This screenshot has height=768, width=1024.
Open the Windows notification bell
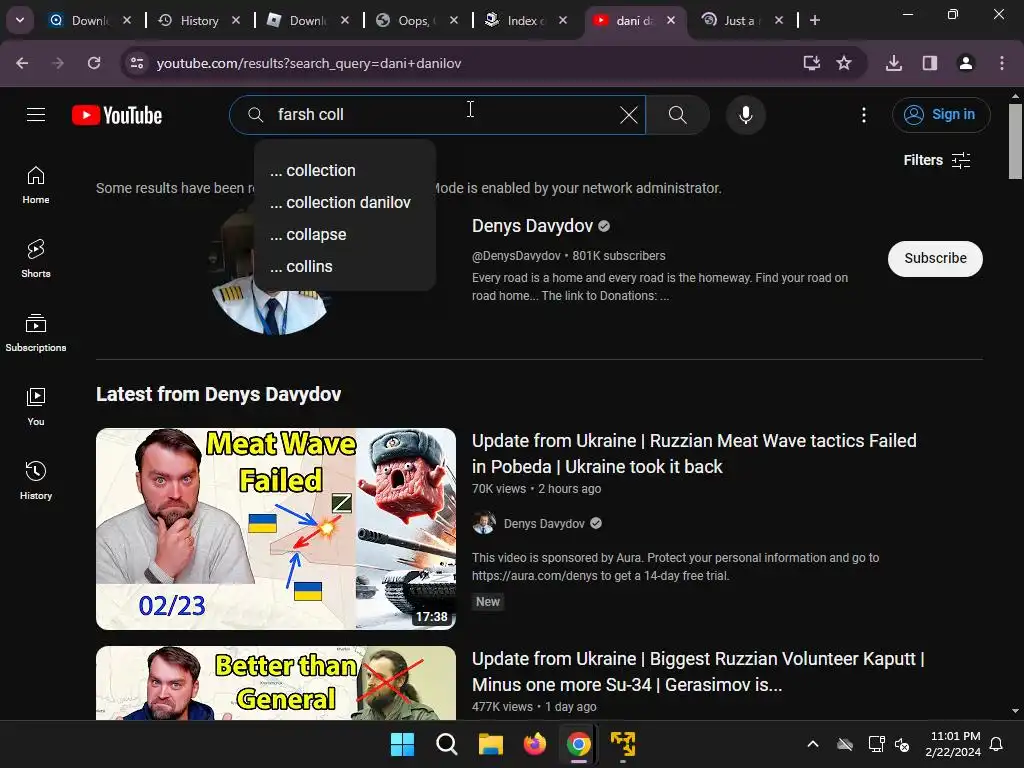(997, 744)
